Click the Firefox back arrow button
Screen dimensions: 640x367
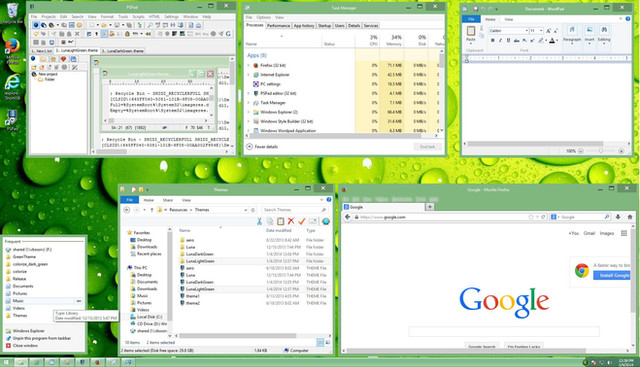[347, 217]
